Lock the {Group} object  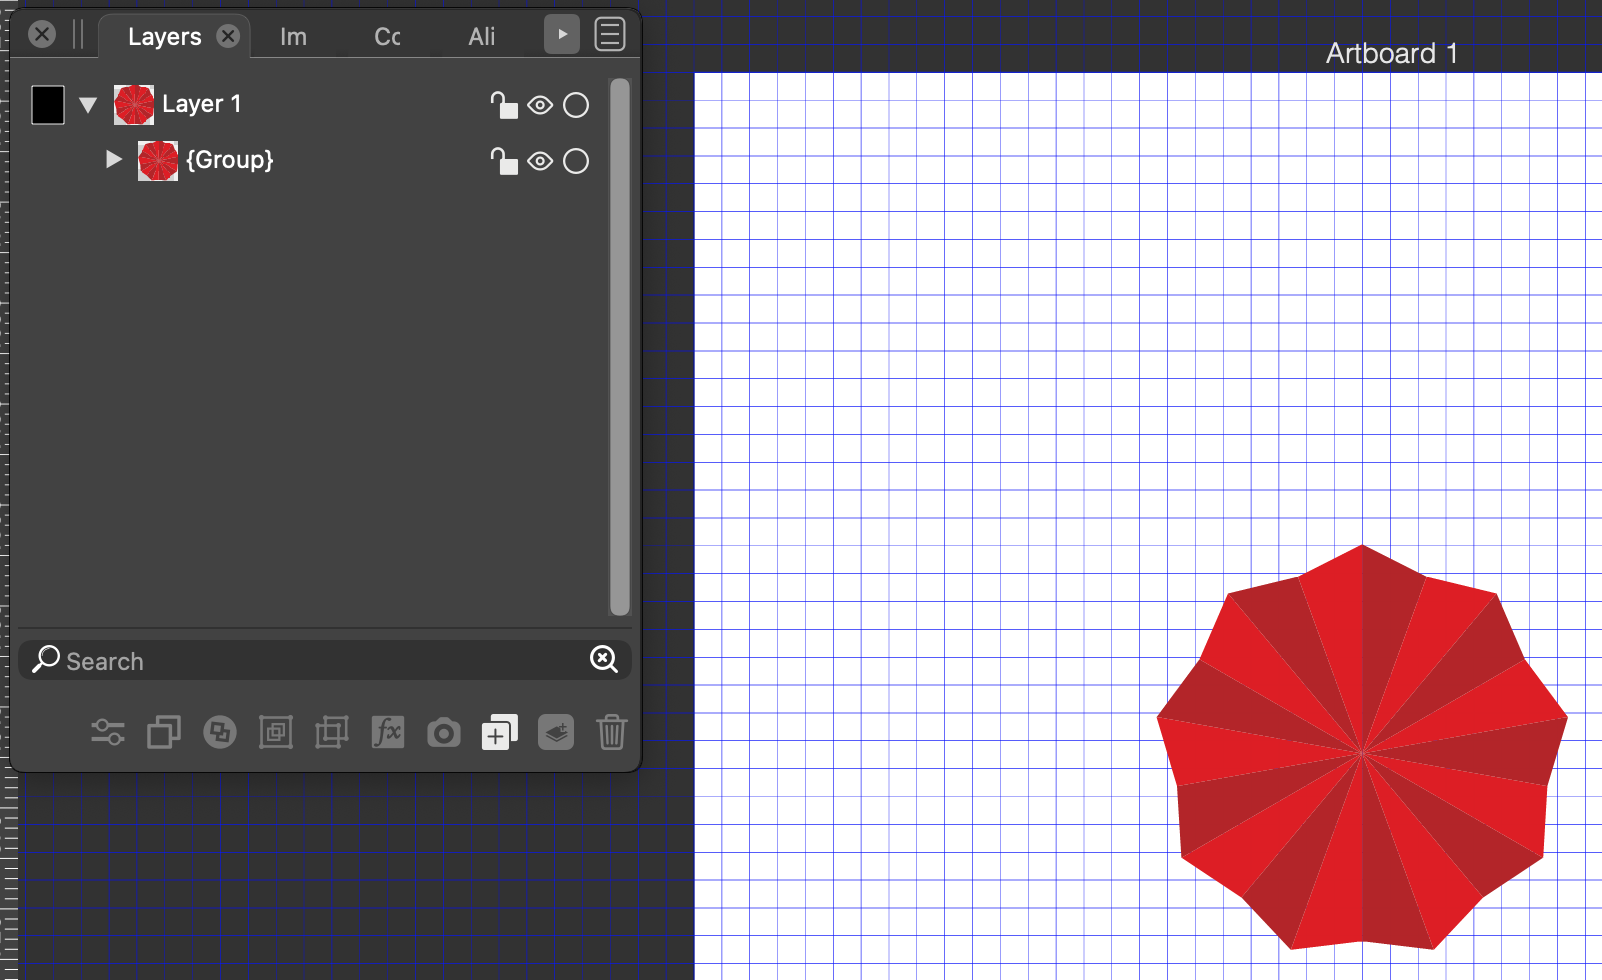(504, 161)
